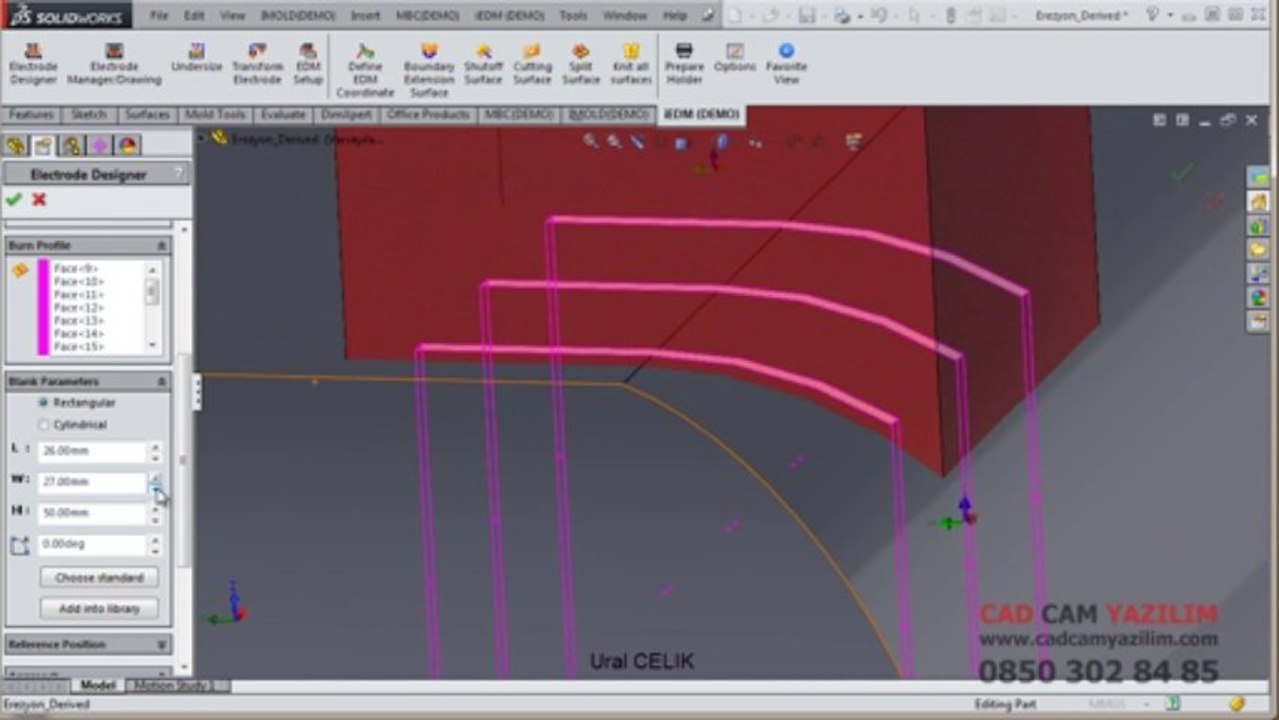
Task: Expand FeatureManager tree for Erezyon_Derived
Action: [x=200, y=139]
